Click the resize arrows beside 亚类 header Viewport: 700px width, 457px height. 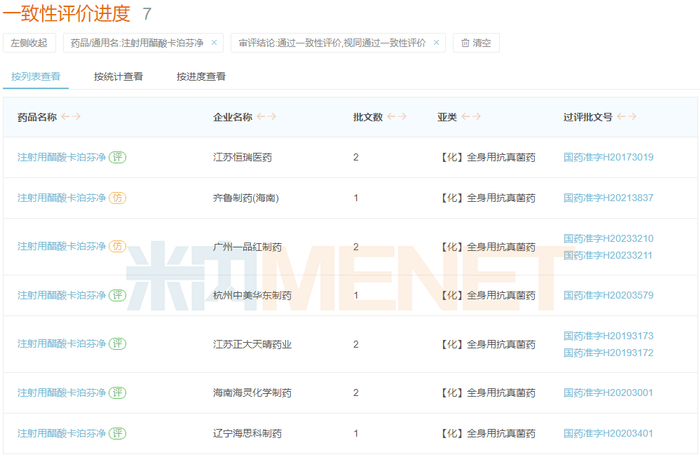471,116
